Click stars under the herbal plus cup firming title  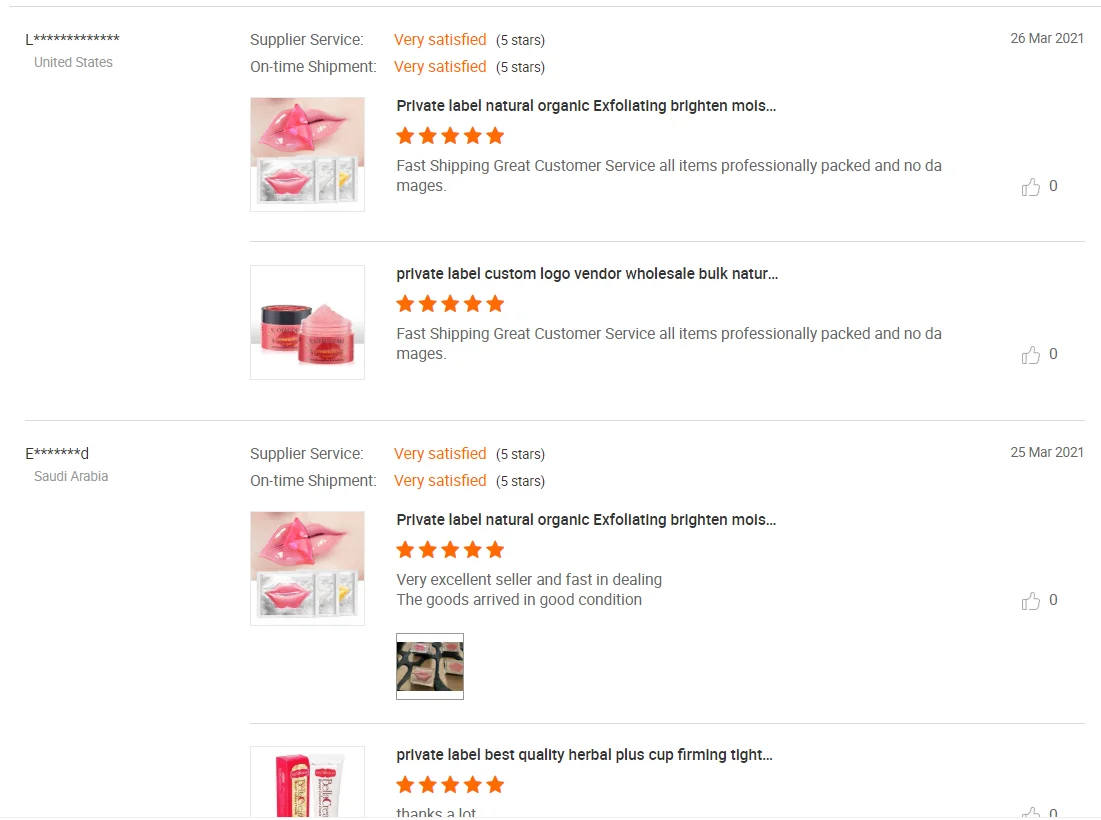(450, 785)
